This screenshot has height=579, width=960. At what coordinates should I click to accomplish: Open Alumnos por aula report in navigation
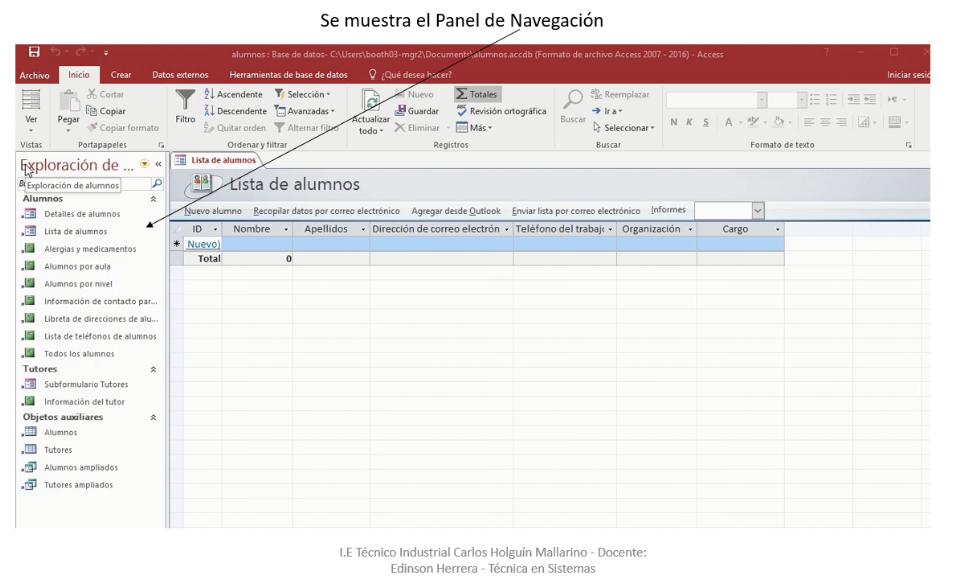(x=77, y=267)
